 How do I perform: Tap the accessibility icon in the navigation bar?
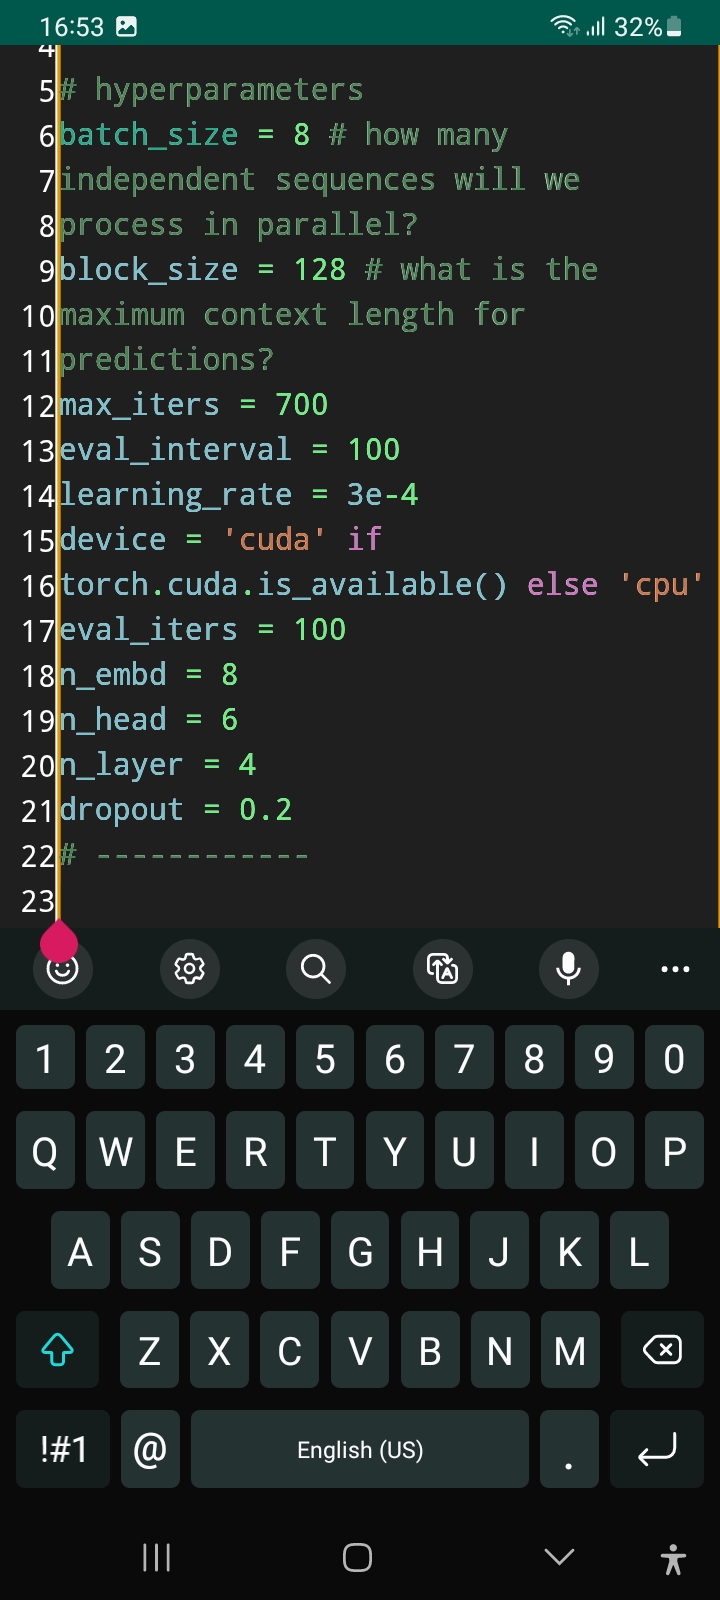click(673, 1557)
